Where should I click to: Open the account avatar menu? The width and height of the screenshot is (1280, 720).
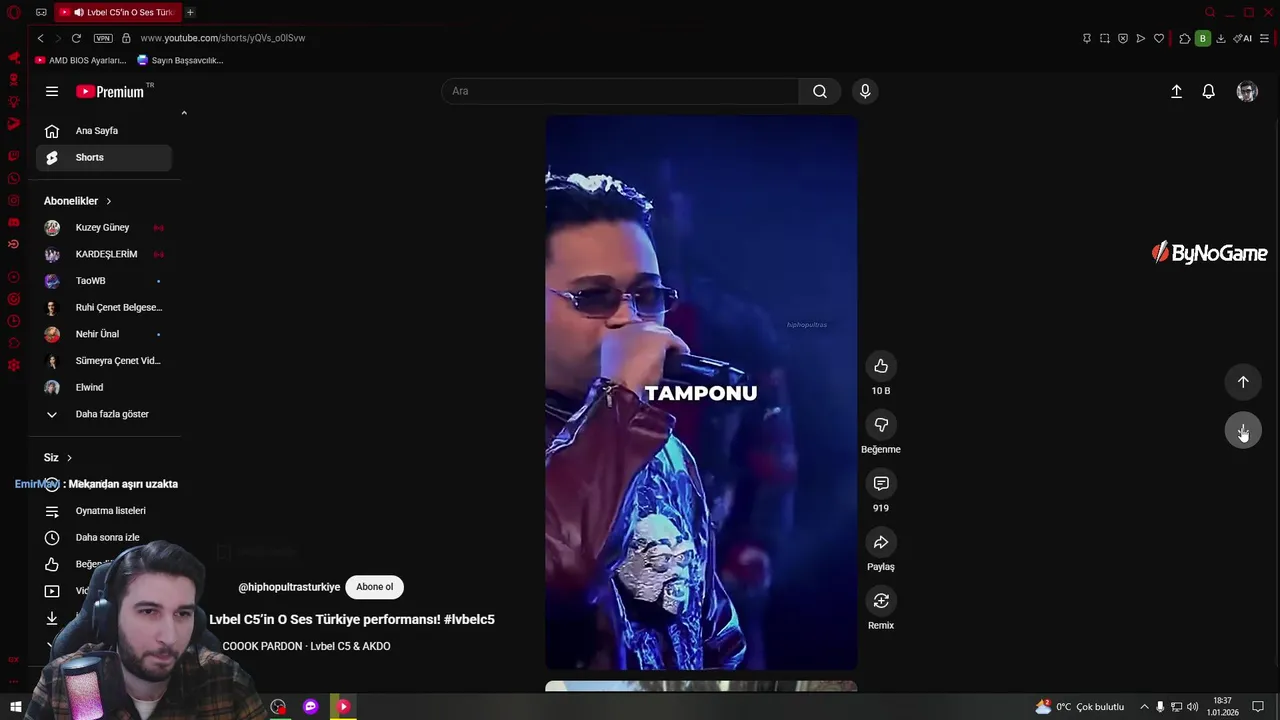click(1247, 91)
